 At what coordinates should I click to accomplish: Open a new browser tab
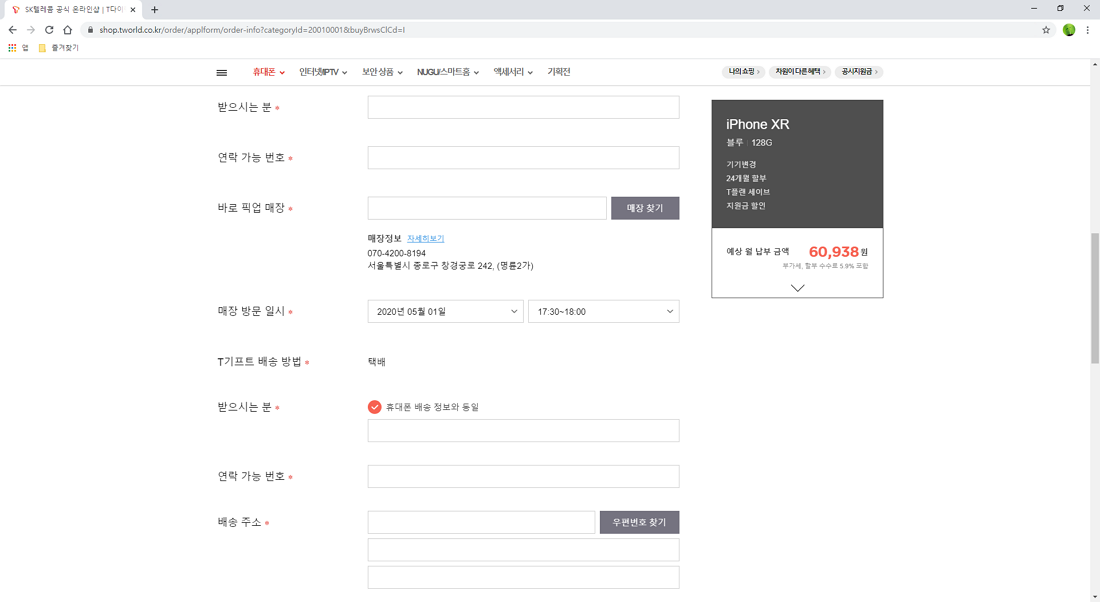[x=154, y=10]
